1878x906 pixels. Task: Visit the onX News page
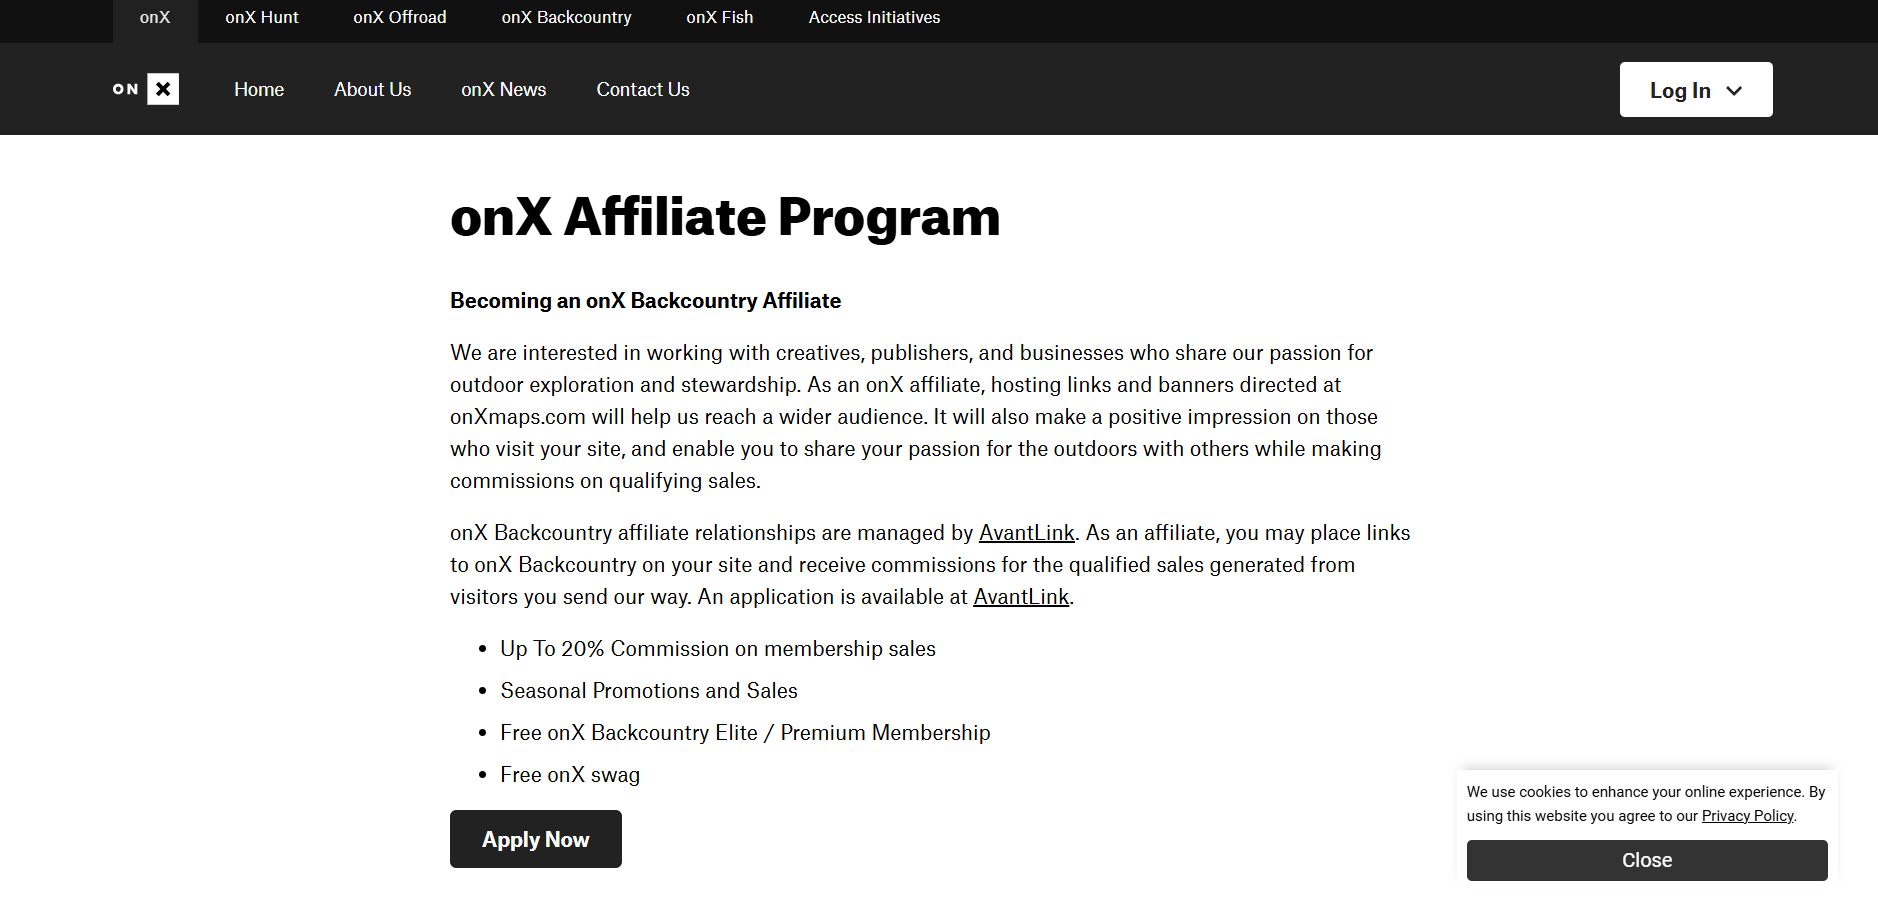click(503, 90)
